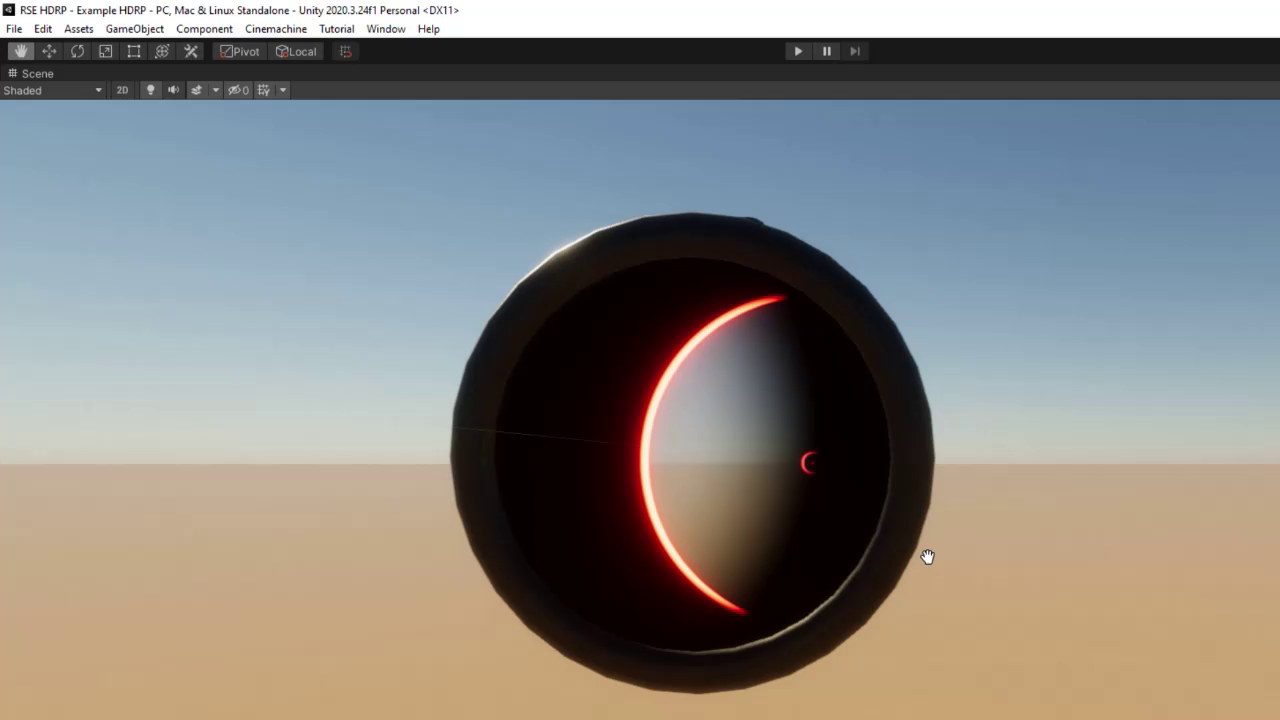1280x720 pixels.
Task: Open the Window menu
Action: pyautogui.click(x=386, y=29)
